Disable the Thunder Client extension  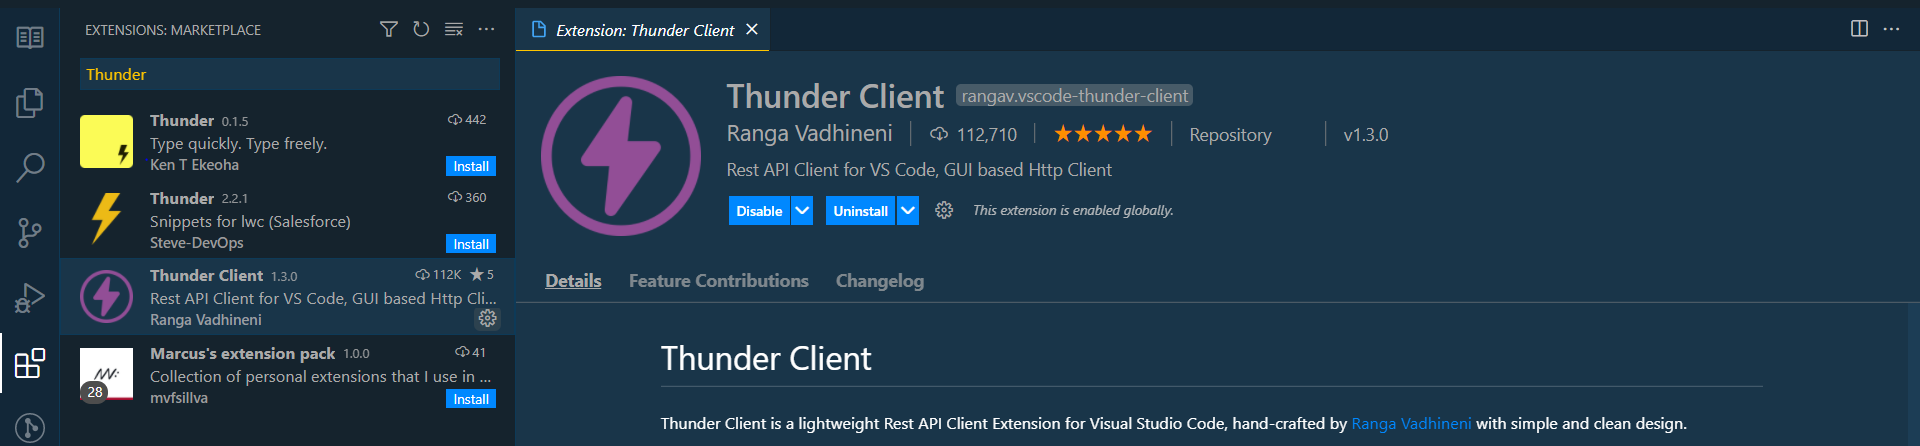[x=759, y=211]
